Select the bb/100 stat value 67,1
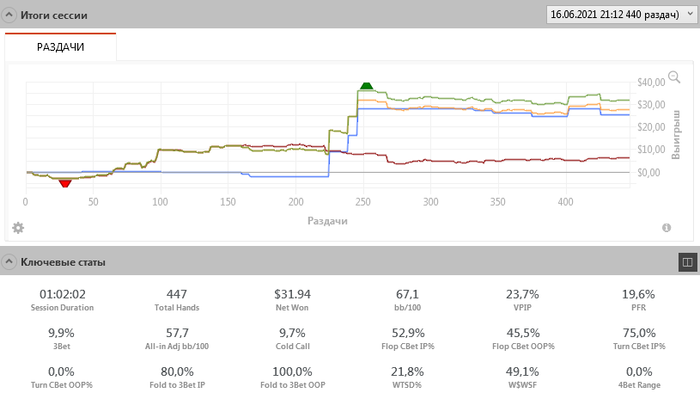Viewport: 700px width, 399px height. click(407, 294)
